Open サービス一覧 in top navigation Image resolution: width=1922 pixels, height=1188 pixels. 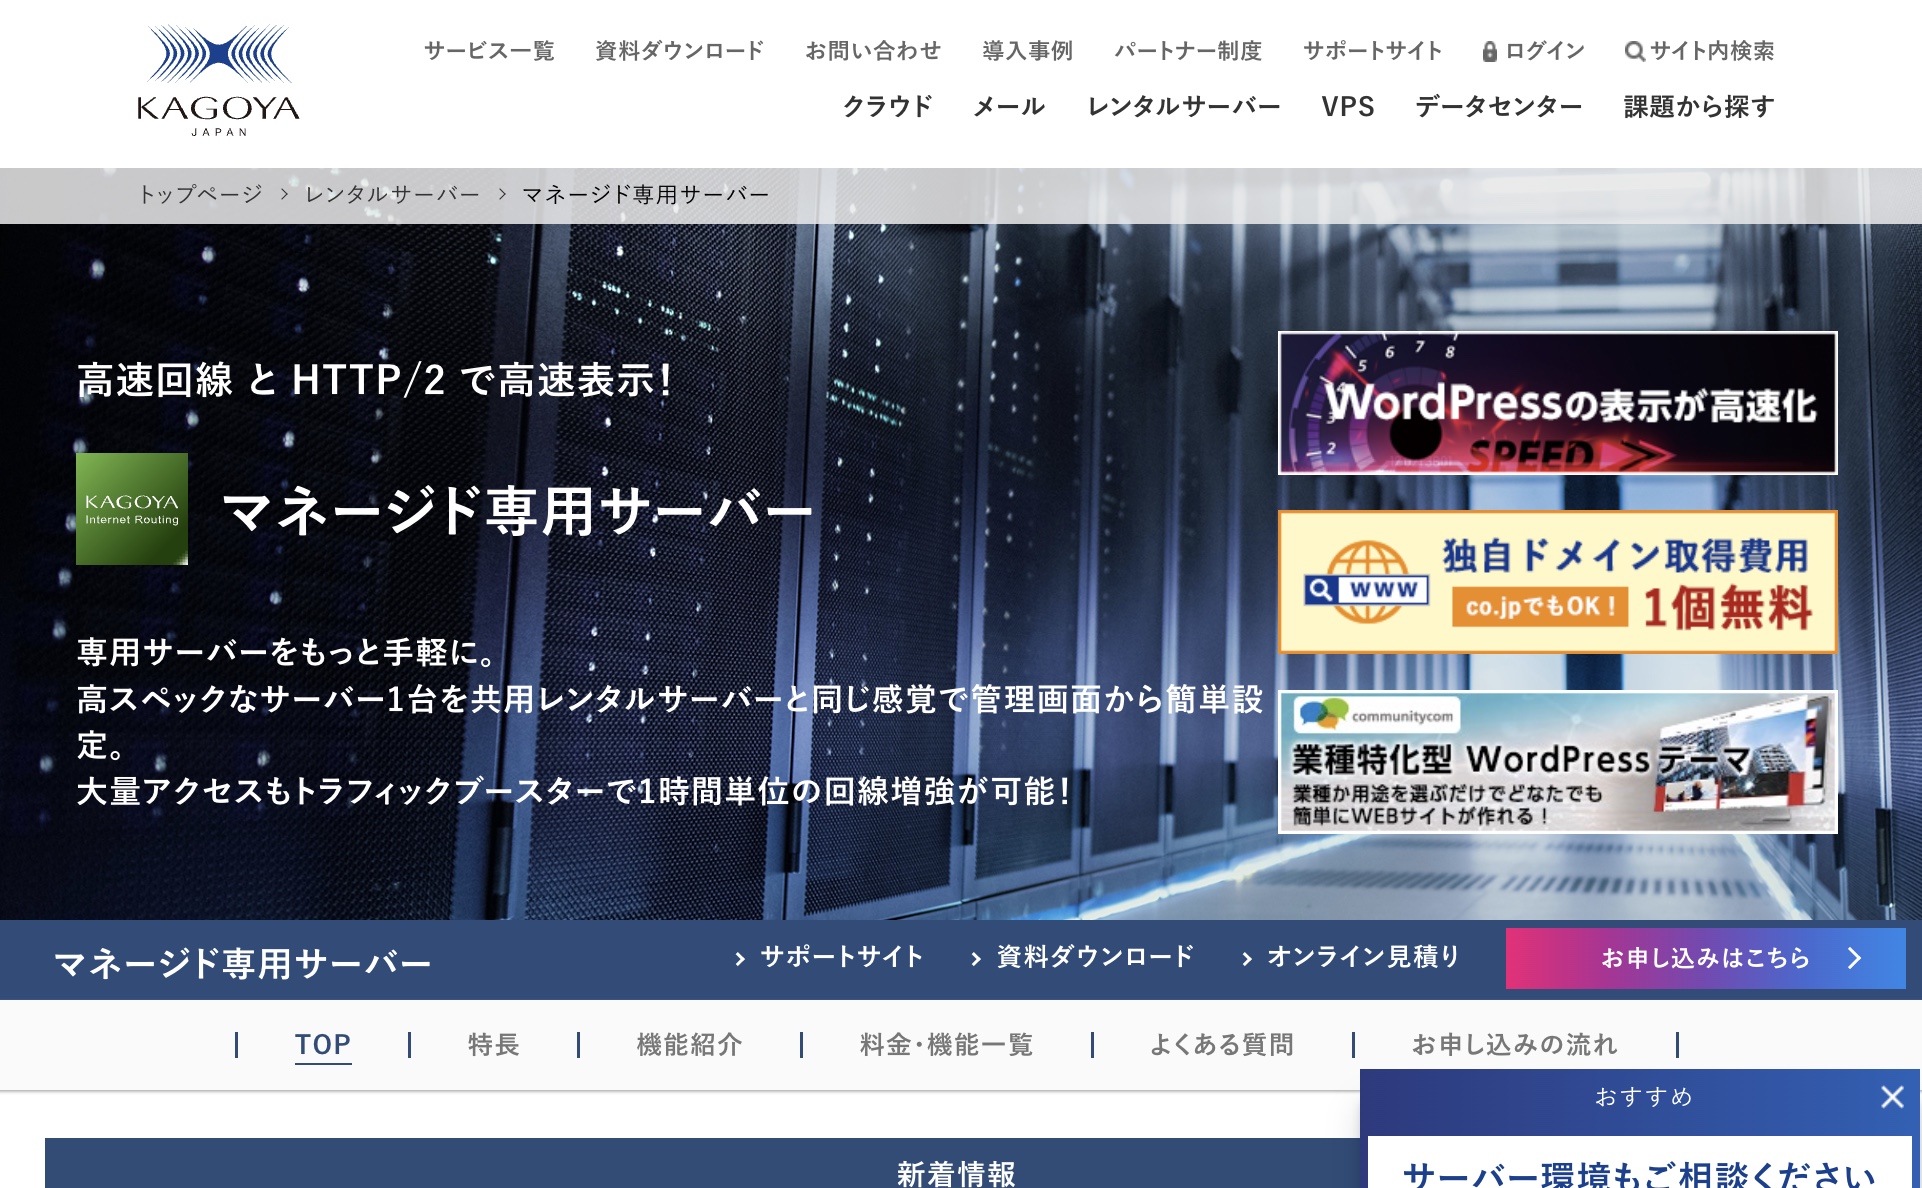[x=489, y=51]
